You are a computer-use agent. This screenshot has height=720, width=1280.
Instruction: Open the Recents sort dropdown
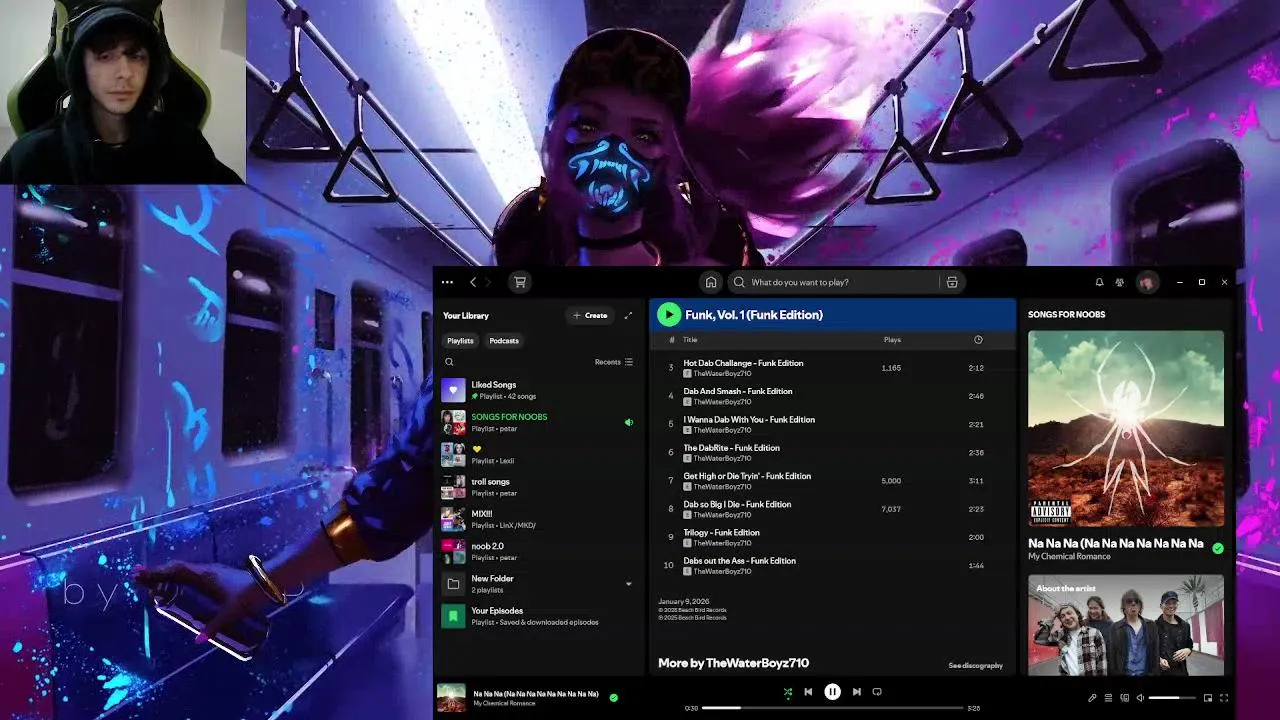tap(613, 362)
